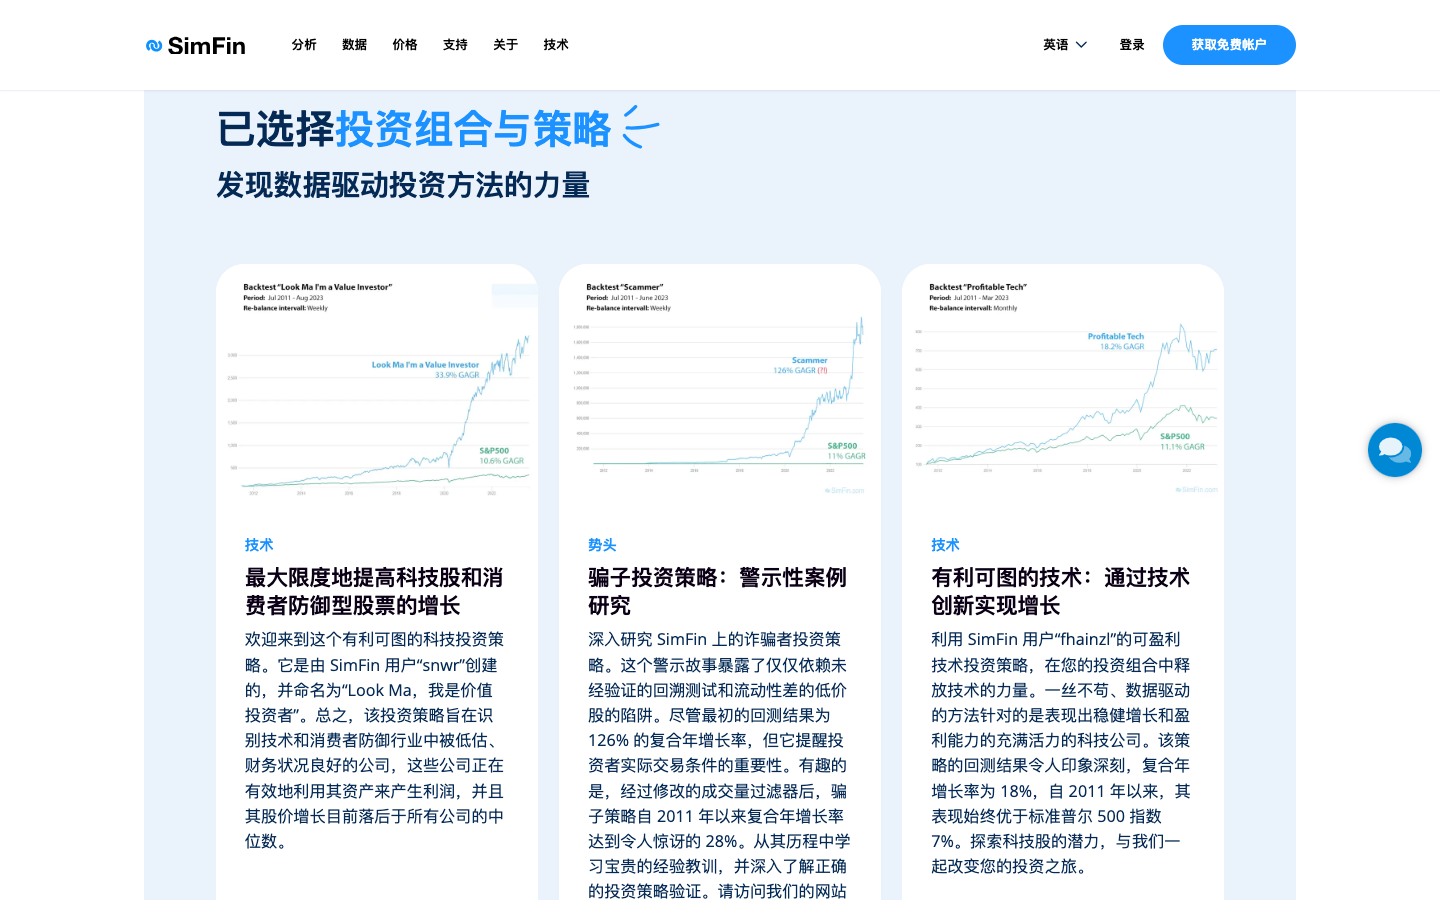Open article 骗子投资策略：警示性案例研究
Screen dimensions: 1440x900
(717, 591)
